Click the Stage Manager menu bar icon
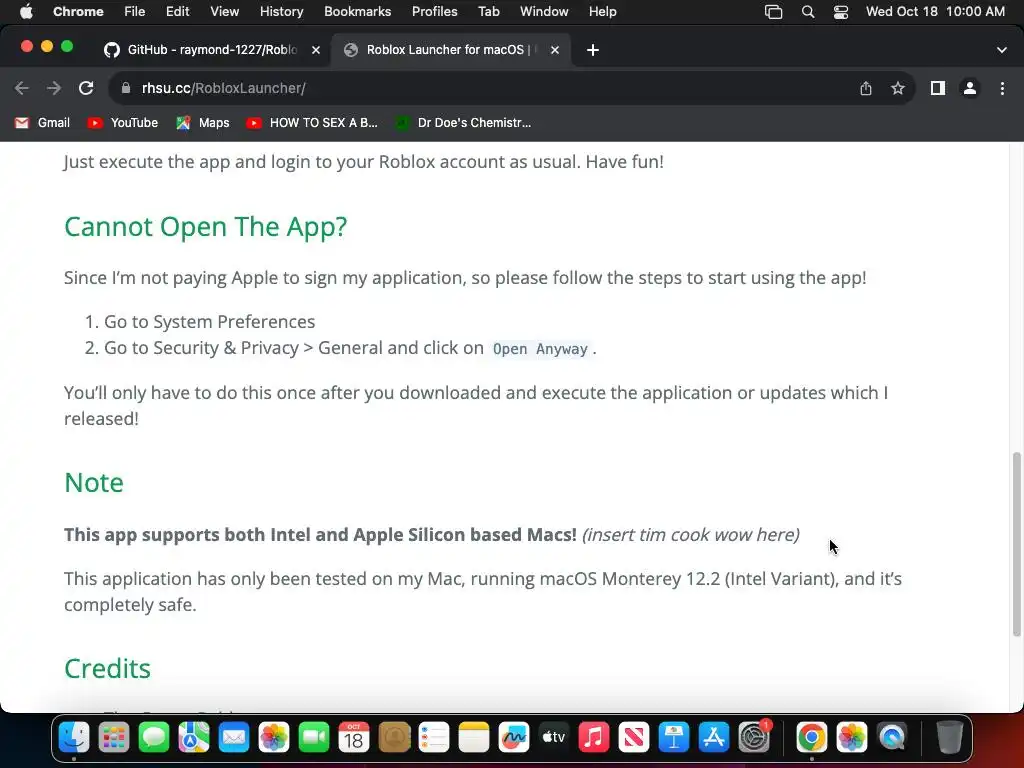This screenshot has height=768, width=1024. point(773,12)
